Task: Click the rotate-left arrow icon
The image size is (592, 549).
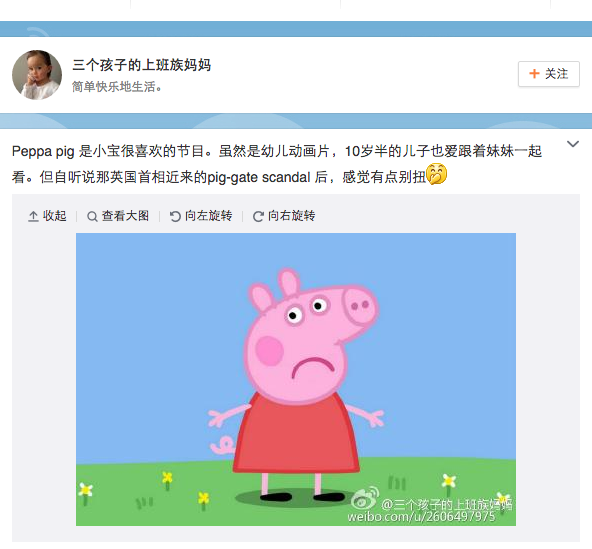Action: click(x=175, y=216)
